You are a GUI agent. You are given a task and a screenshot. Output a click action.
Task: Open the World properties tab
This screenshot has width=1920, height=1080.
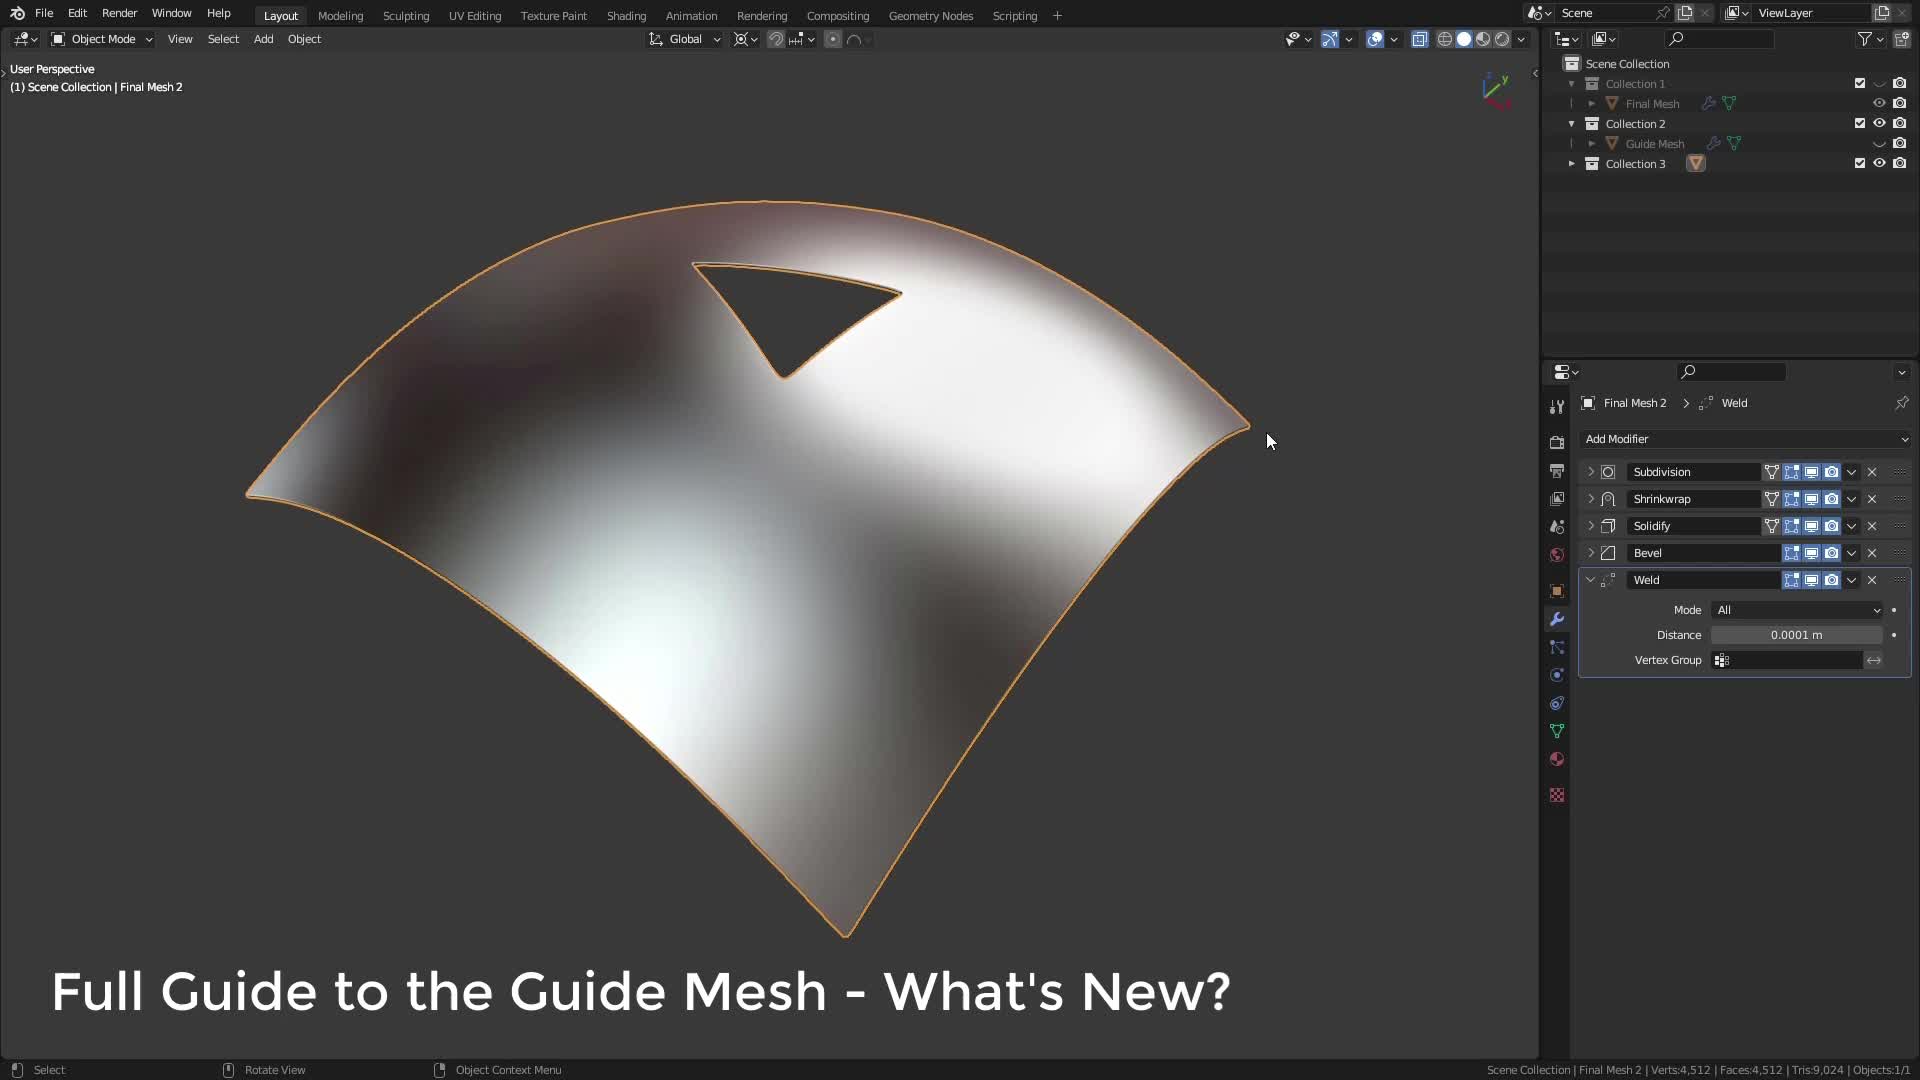pos(1557,554)
